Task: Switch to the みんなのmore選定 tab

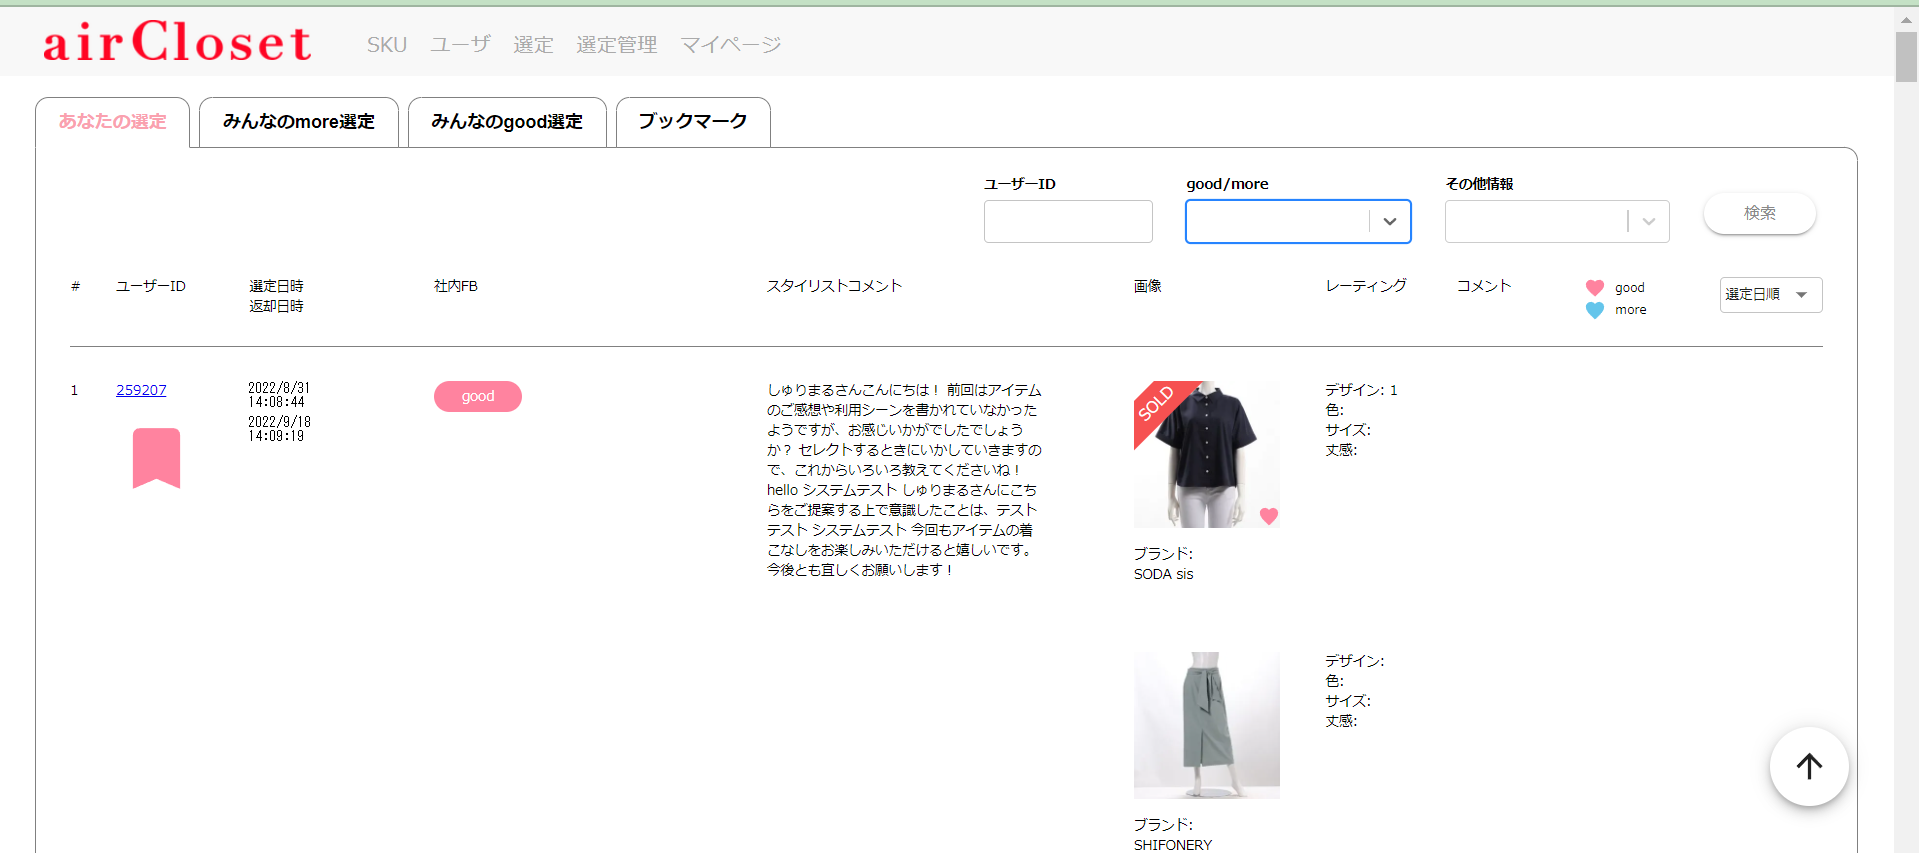Action: click(x=298, y=122)
